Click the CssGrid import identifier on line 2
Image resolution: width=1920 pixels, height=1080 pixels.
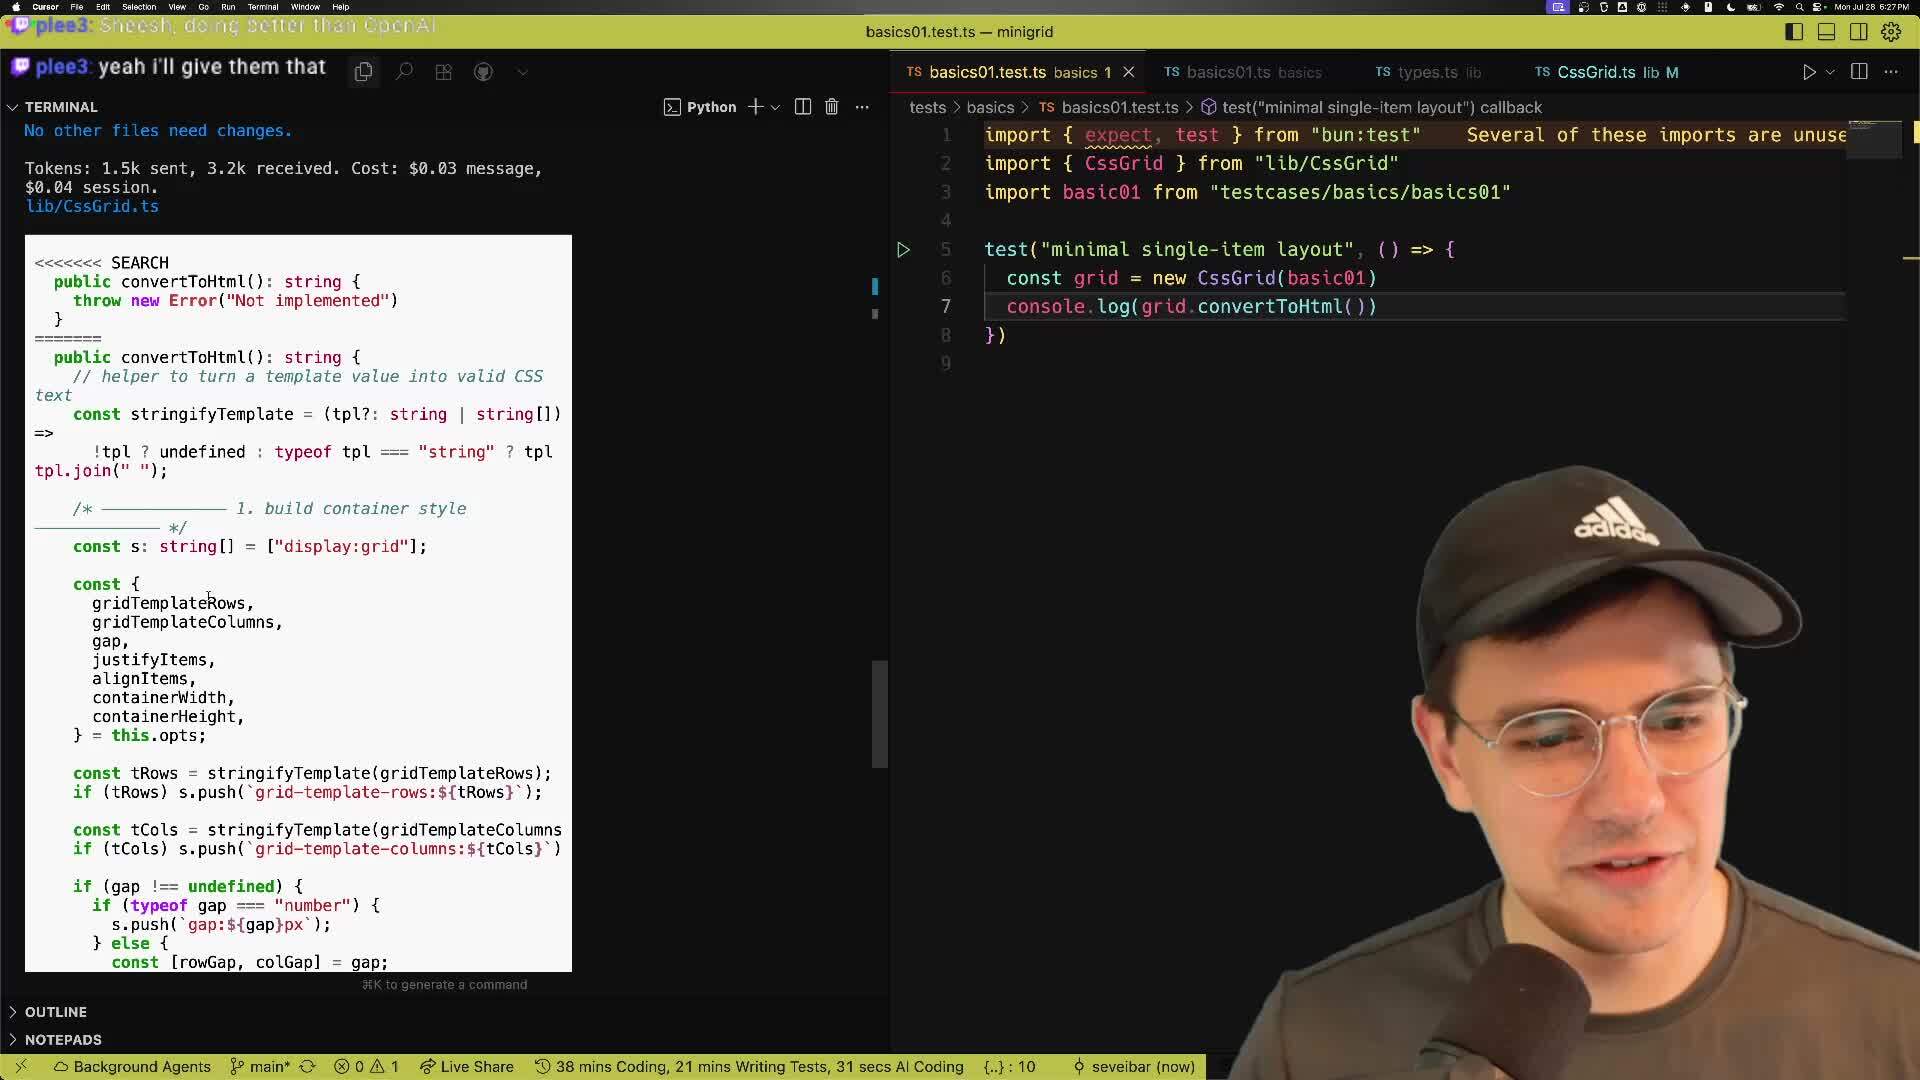coord(1124,164)
